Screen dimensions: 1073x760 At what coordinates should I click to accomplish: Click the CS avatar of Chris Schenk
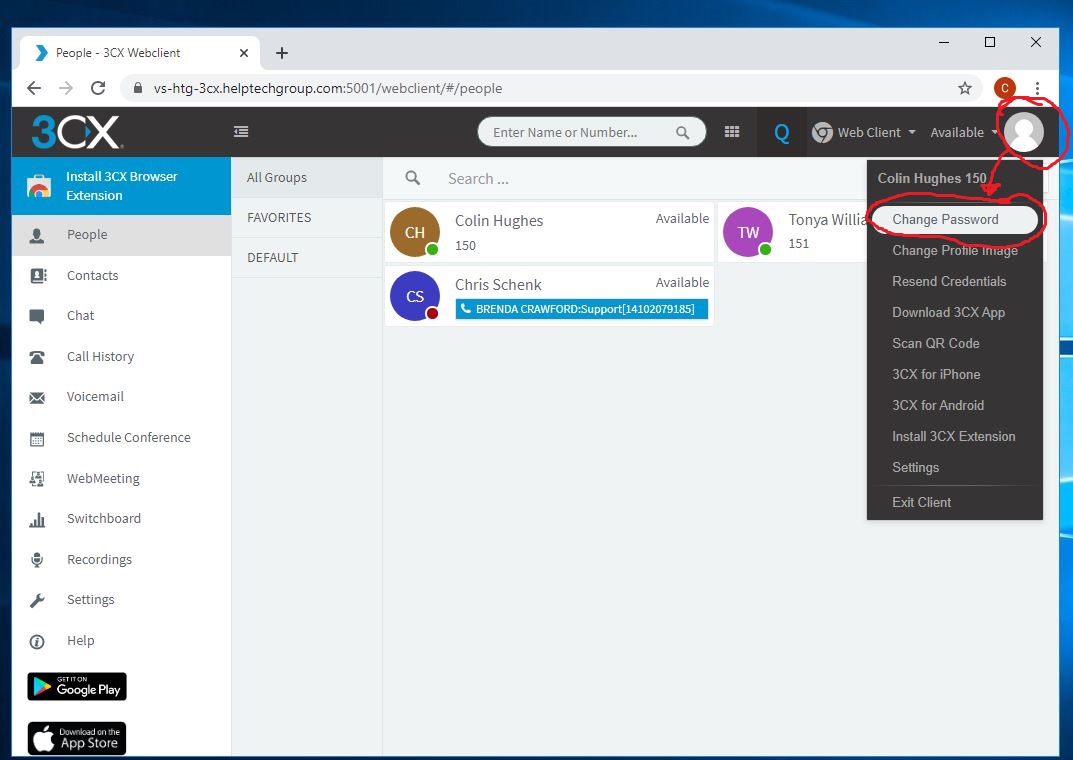[x=415, y=296]
